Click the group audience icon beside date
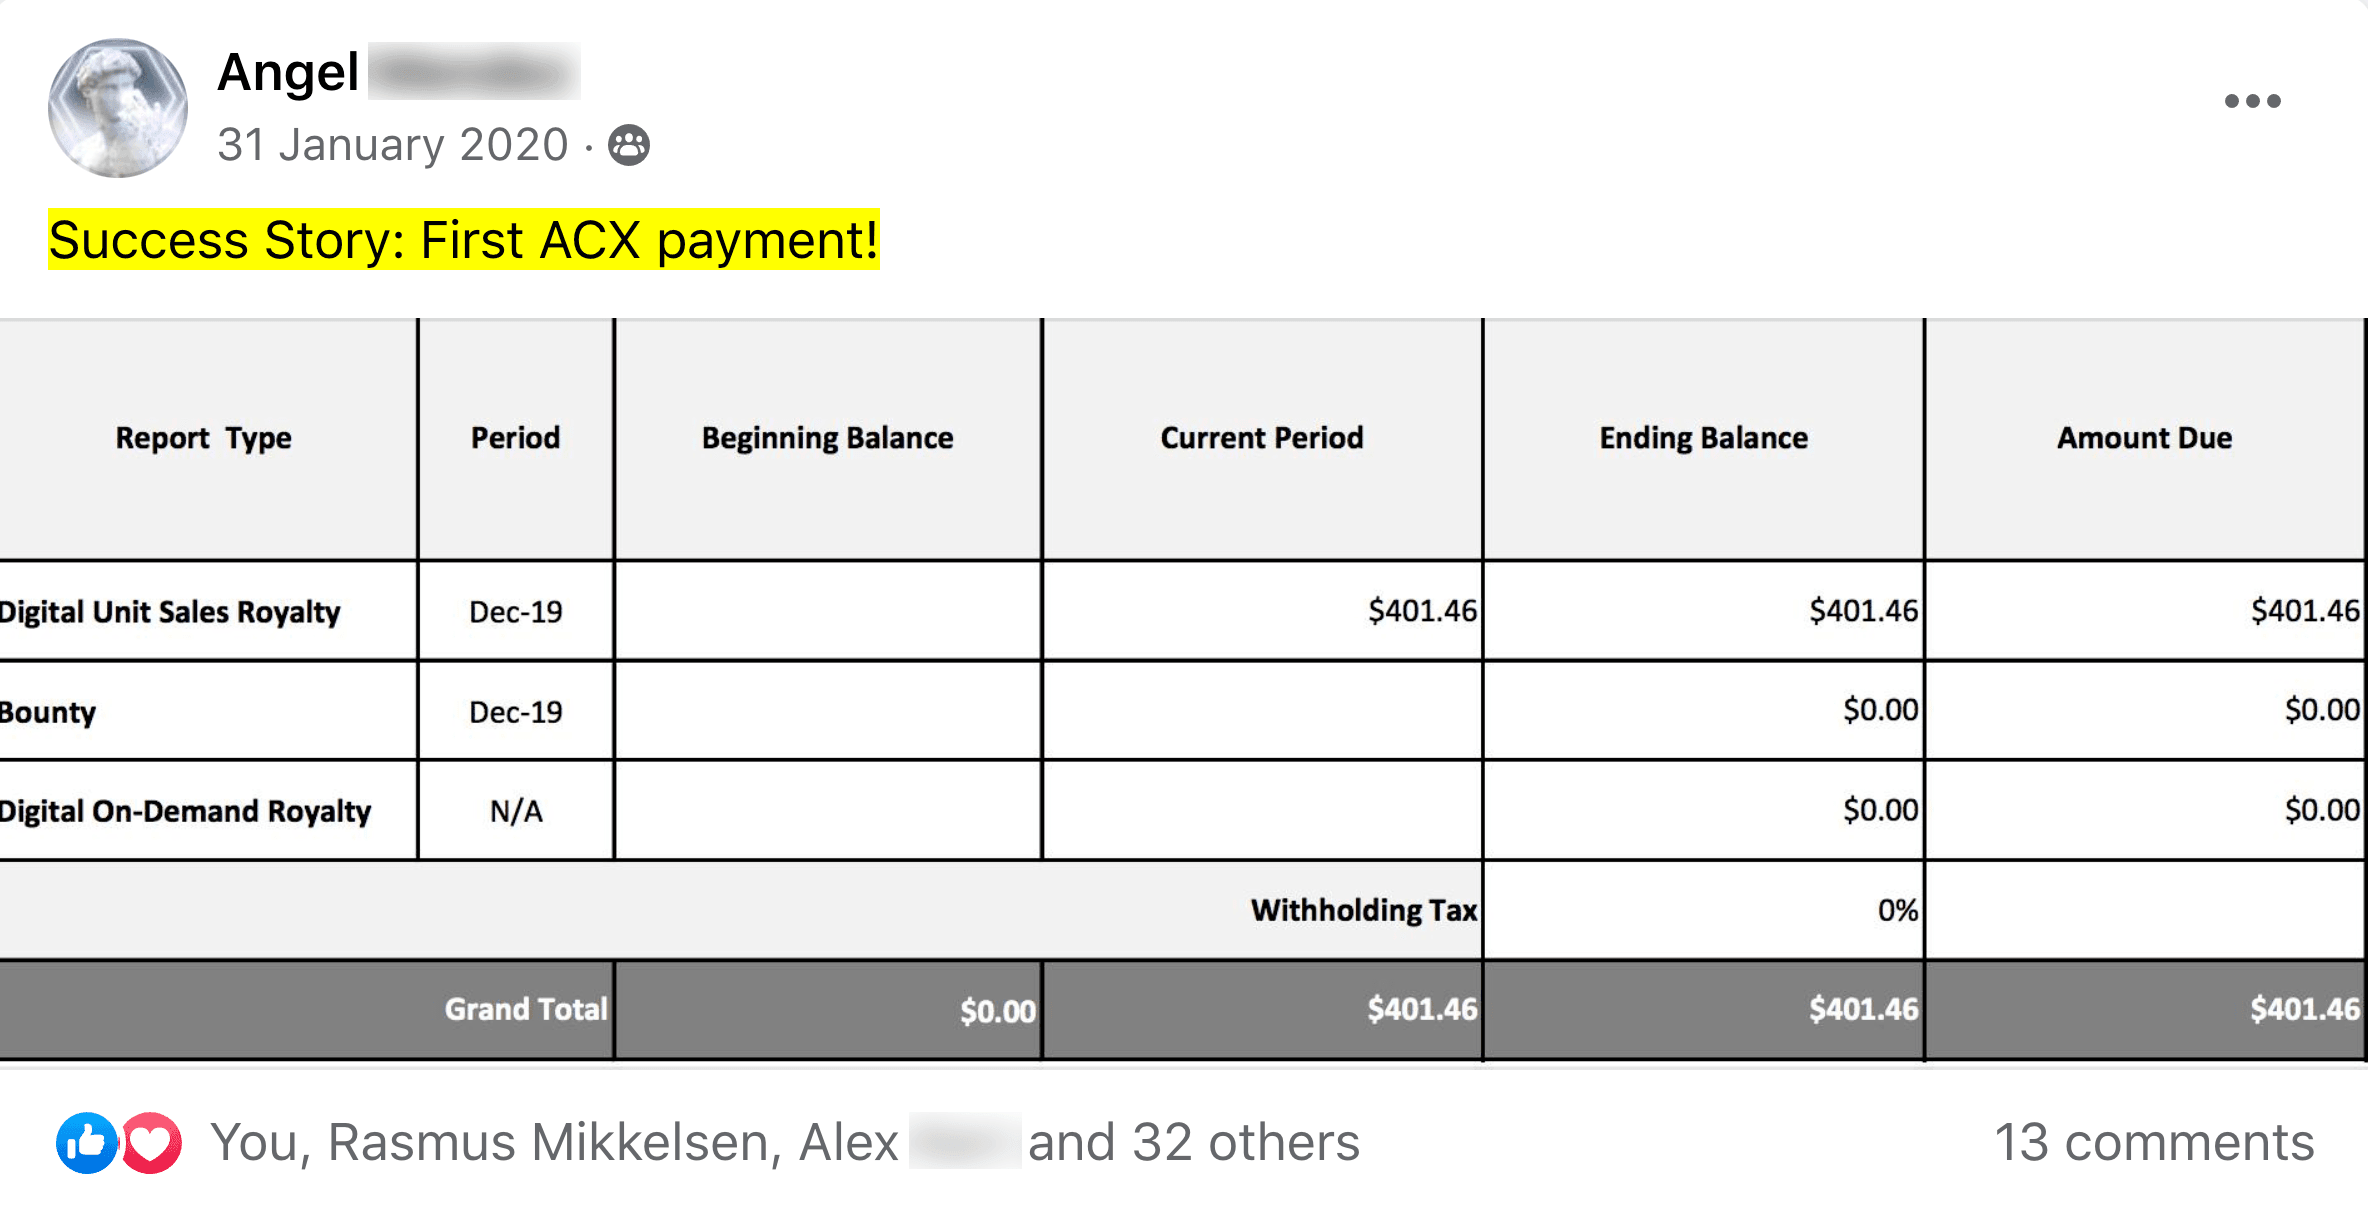 (x=629, y=145)
